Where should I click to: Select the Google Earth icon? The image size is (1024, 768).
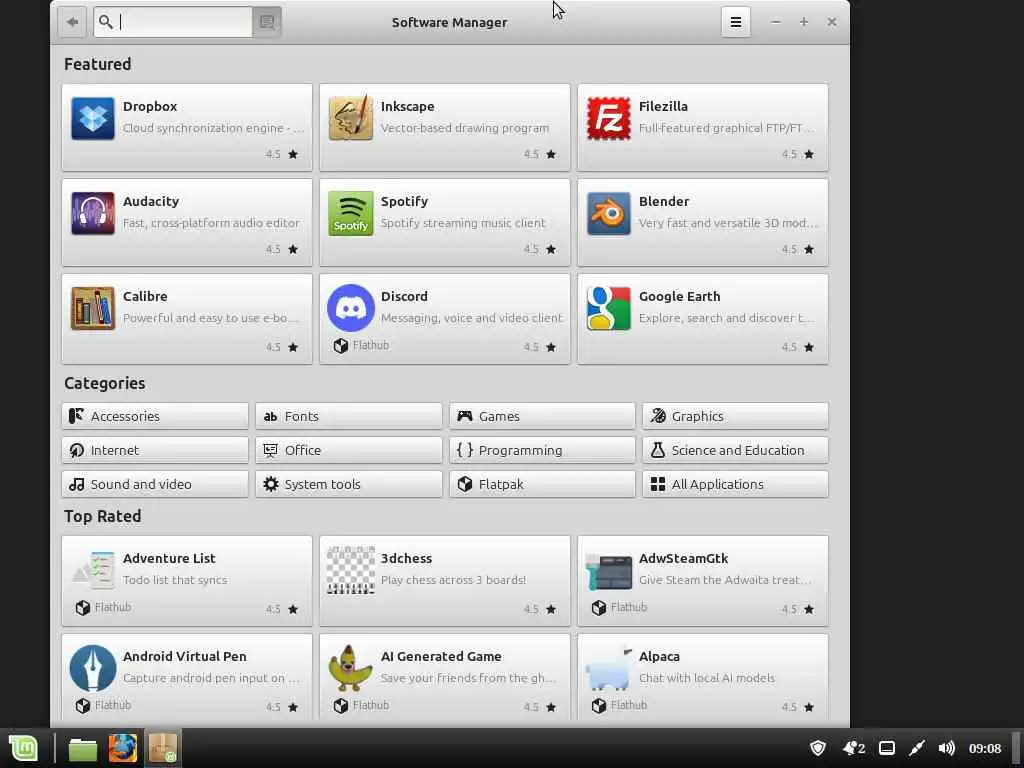609,308
